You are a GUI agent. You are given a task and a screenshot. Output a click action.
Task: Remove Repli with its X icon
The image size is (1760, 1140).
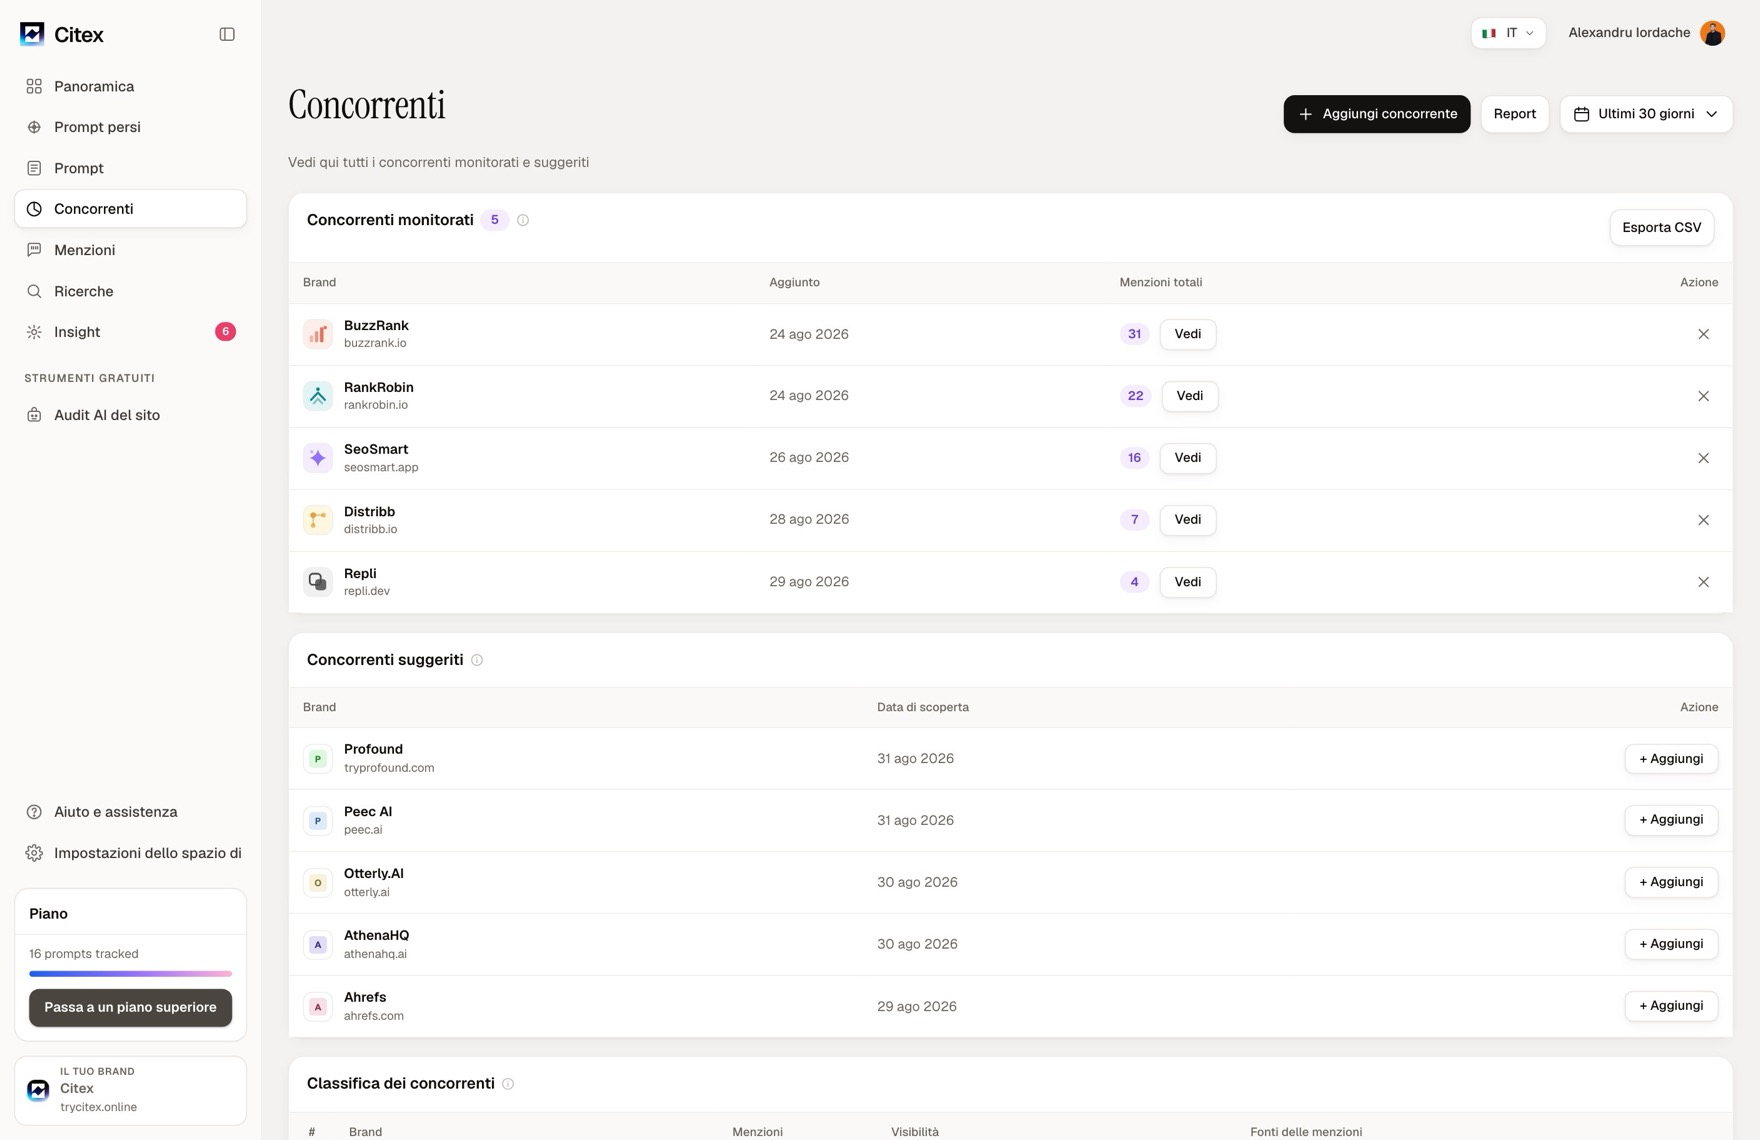pos(1703,582)
